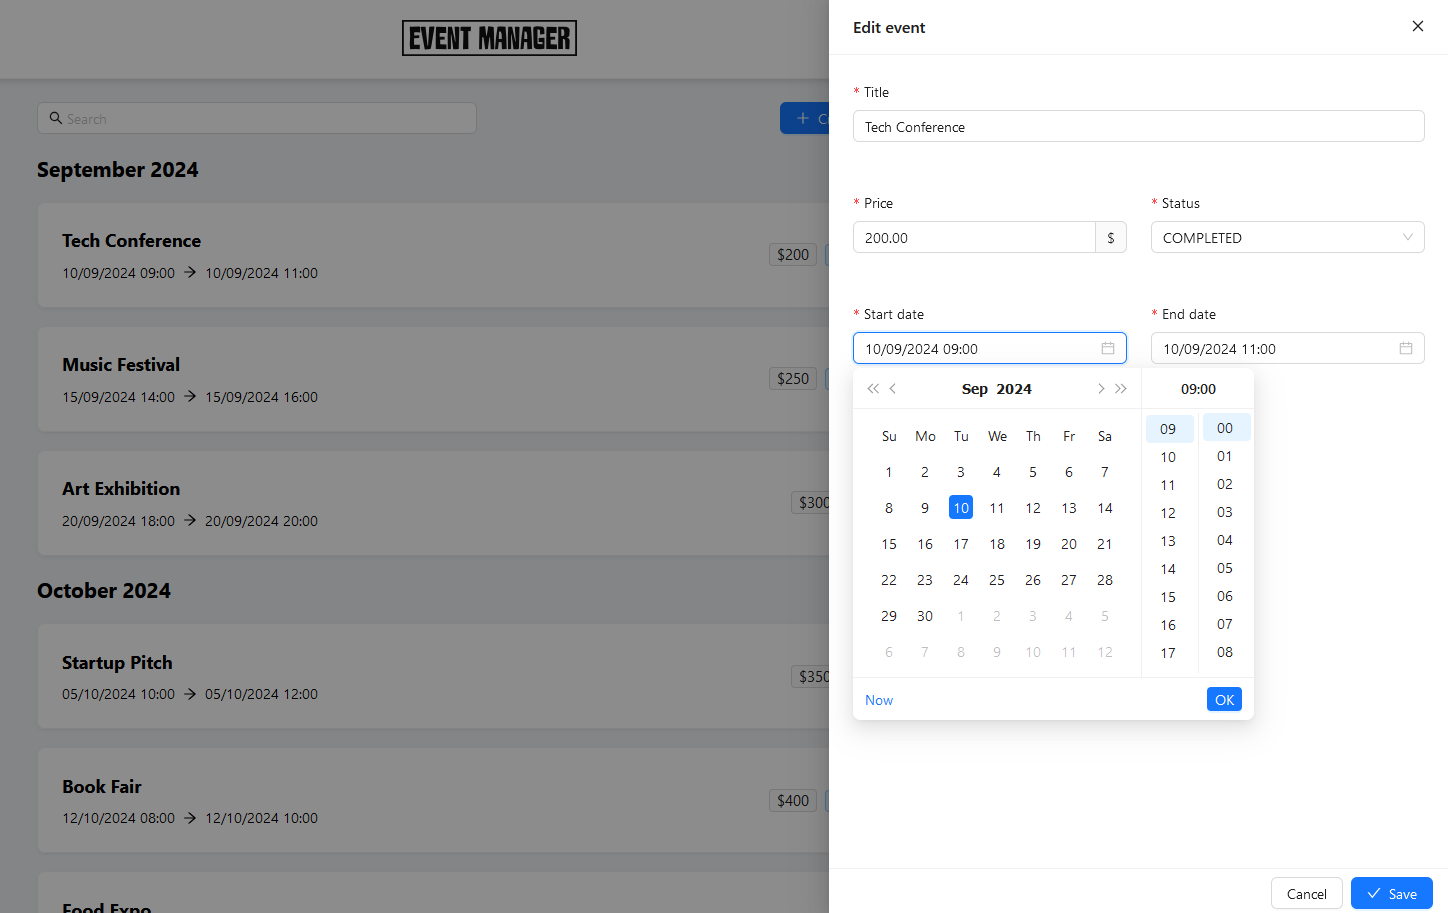The width and height of the screenshot is (1448, 913).
Task: Click the Start date calendar icon
Action: (1108, 348)
